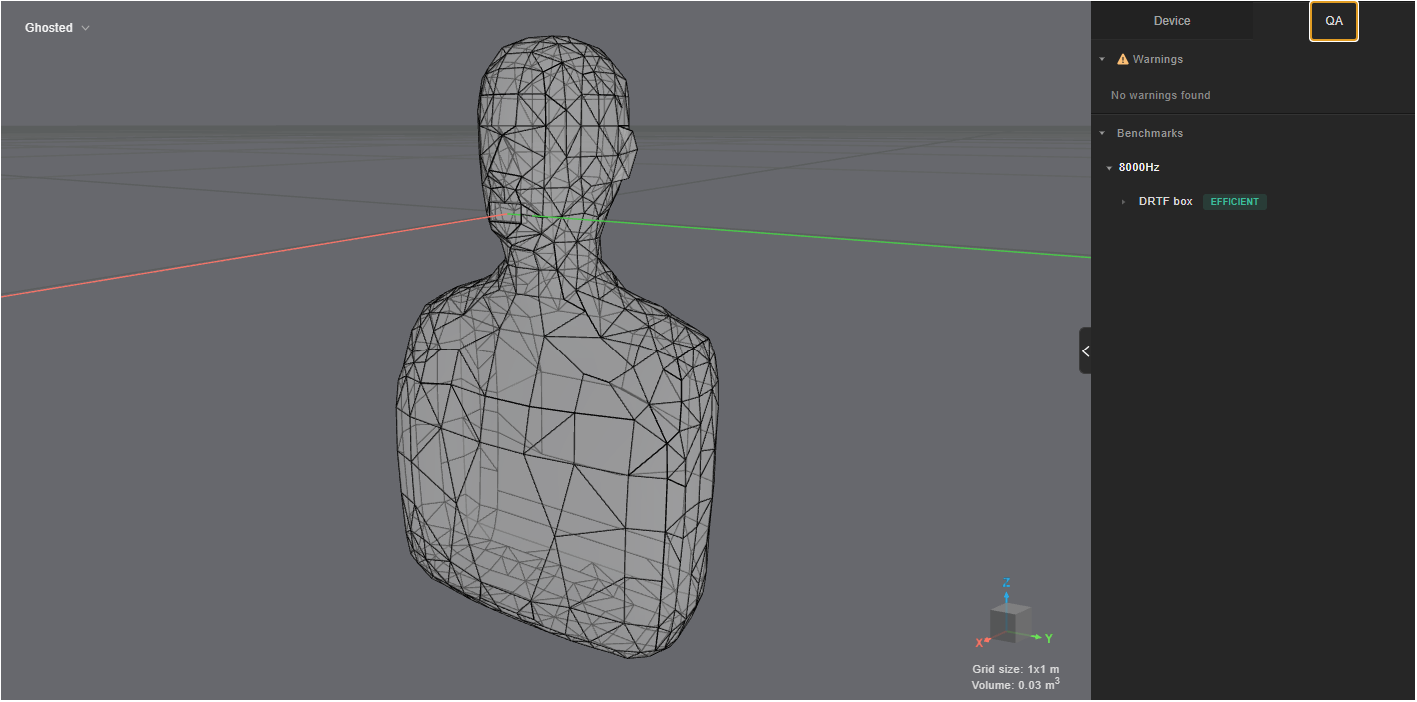Click the orientation cube gizmo

click(x=1010, y=624)
